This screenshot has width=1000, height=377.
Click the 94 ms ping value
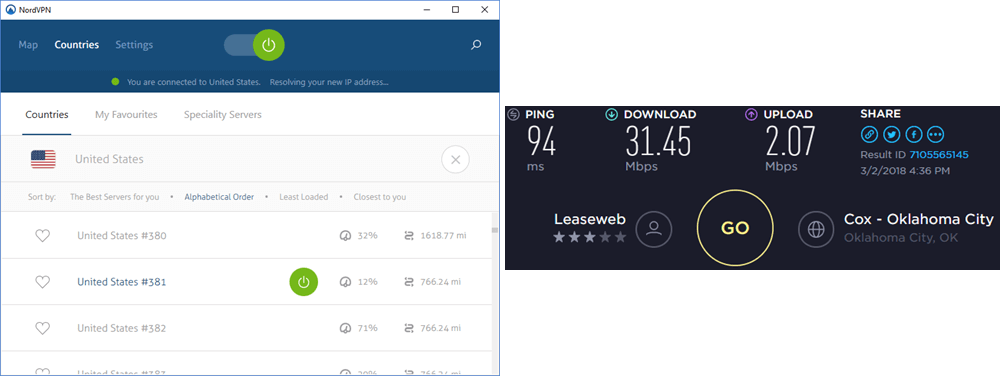click(541, 142)
